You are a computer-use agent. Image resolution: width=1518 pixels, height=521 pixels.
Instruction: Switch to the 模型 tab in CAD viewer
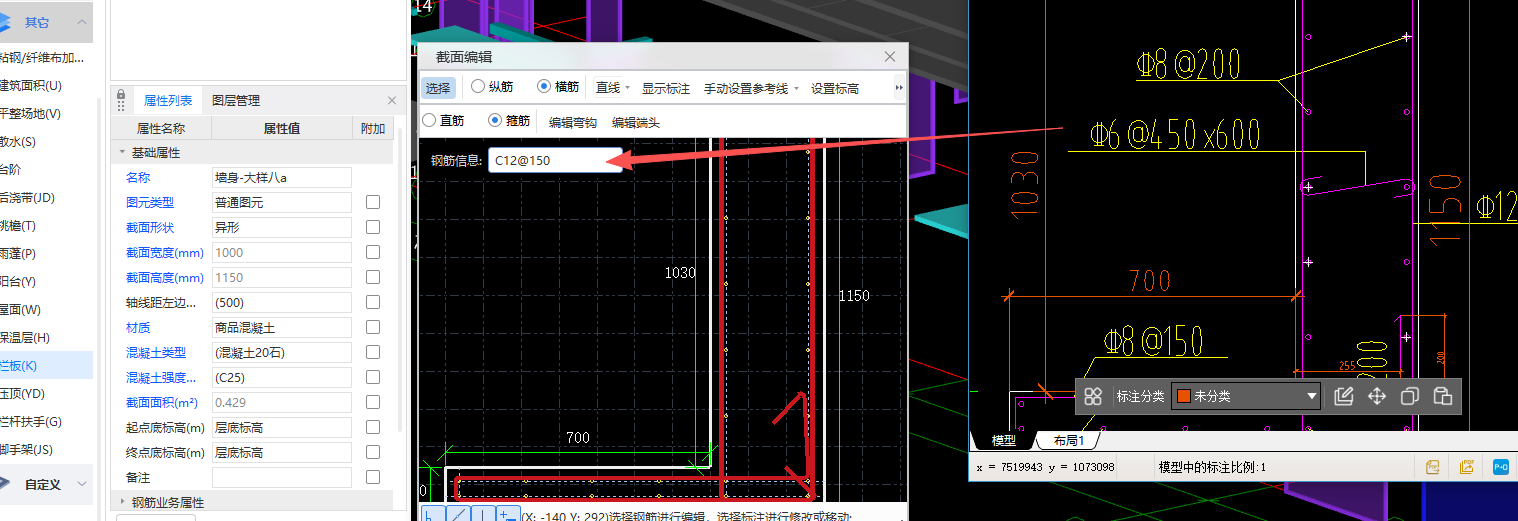[1003, 440]
